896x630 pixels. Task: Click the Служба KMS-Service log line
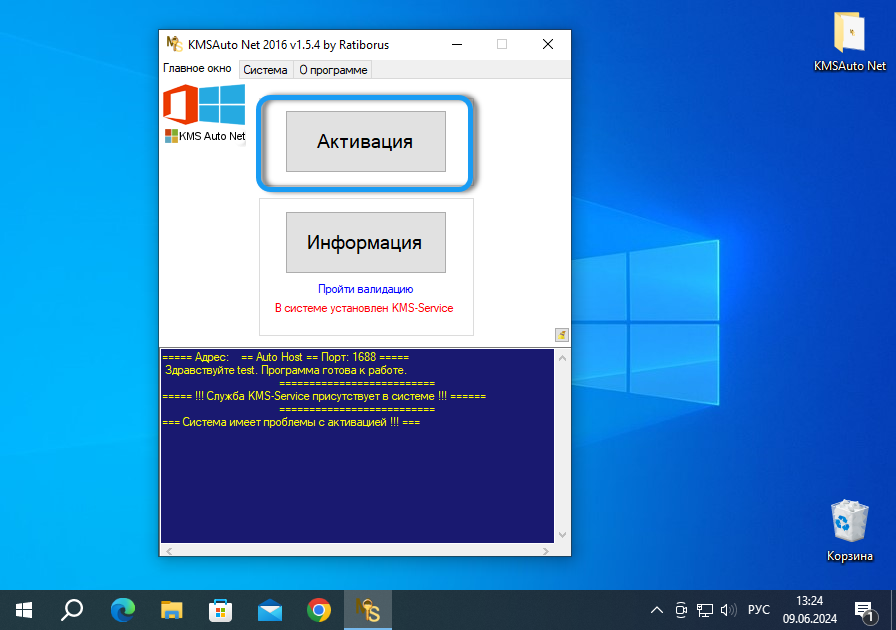(324, 396)
